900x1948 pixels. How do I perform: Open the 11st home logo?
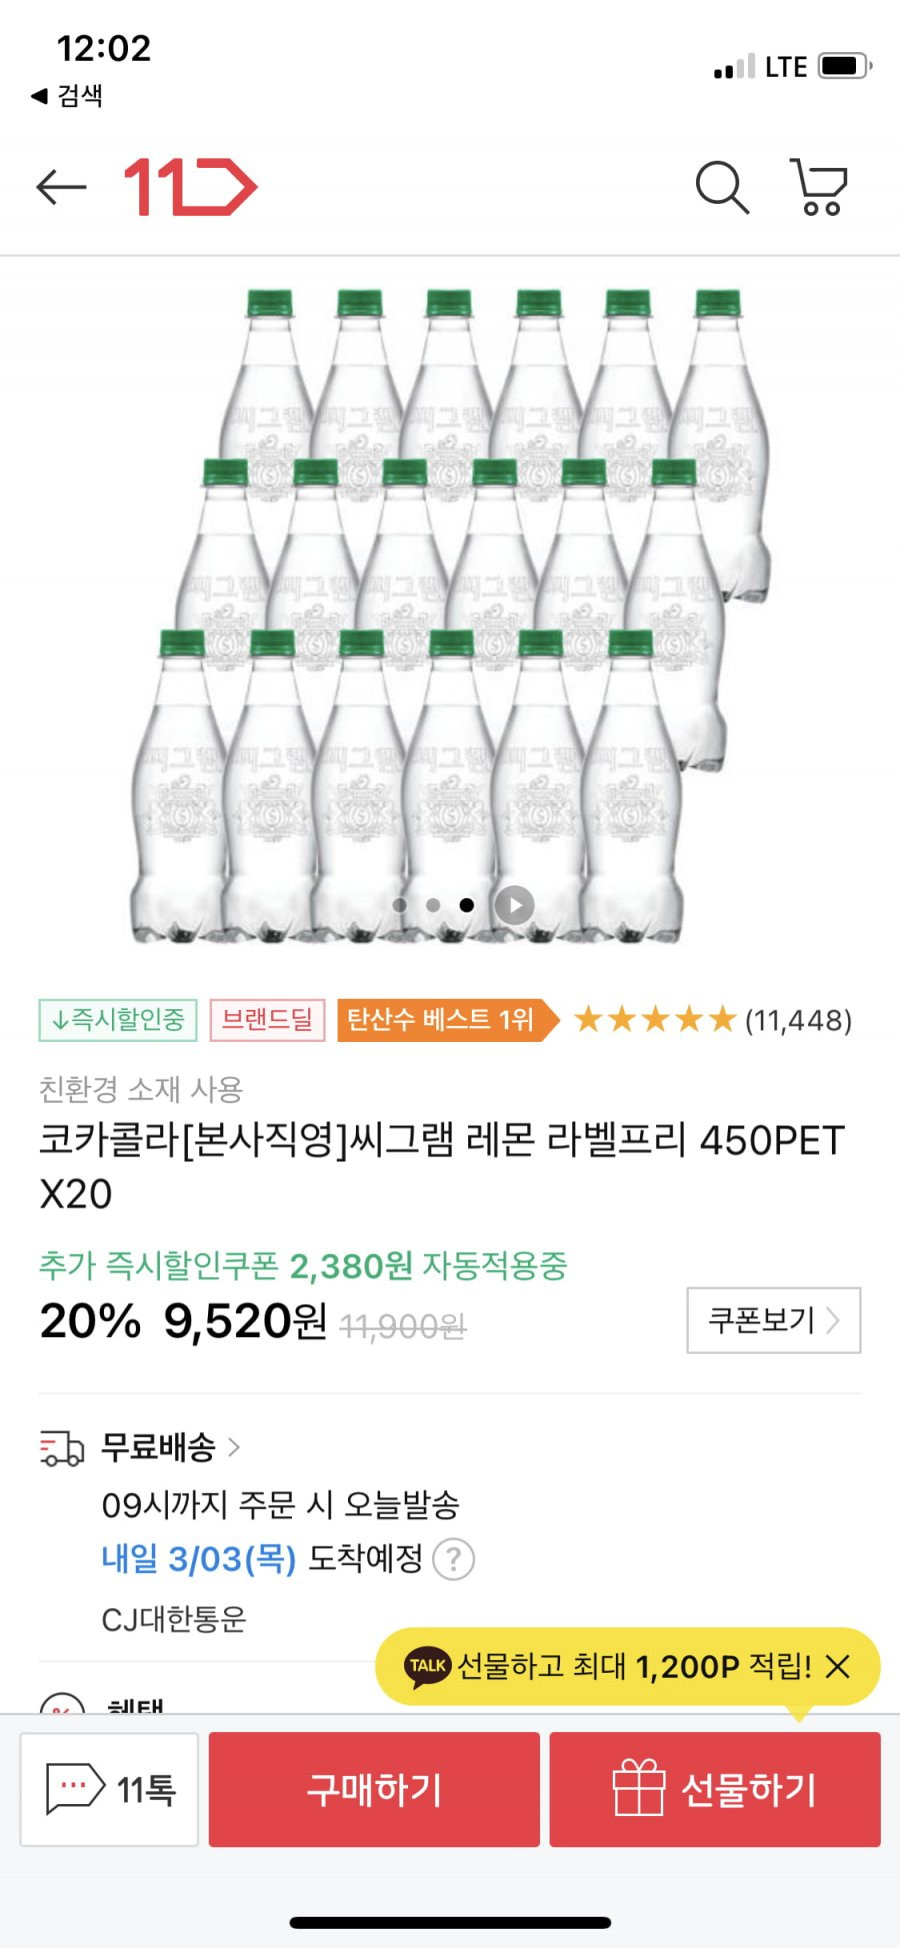click(x=190, y=187)
